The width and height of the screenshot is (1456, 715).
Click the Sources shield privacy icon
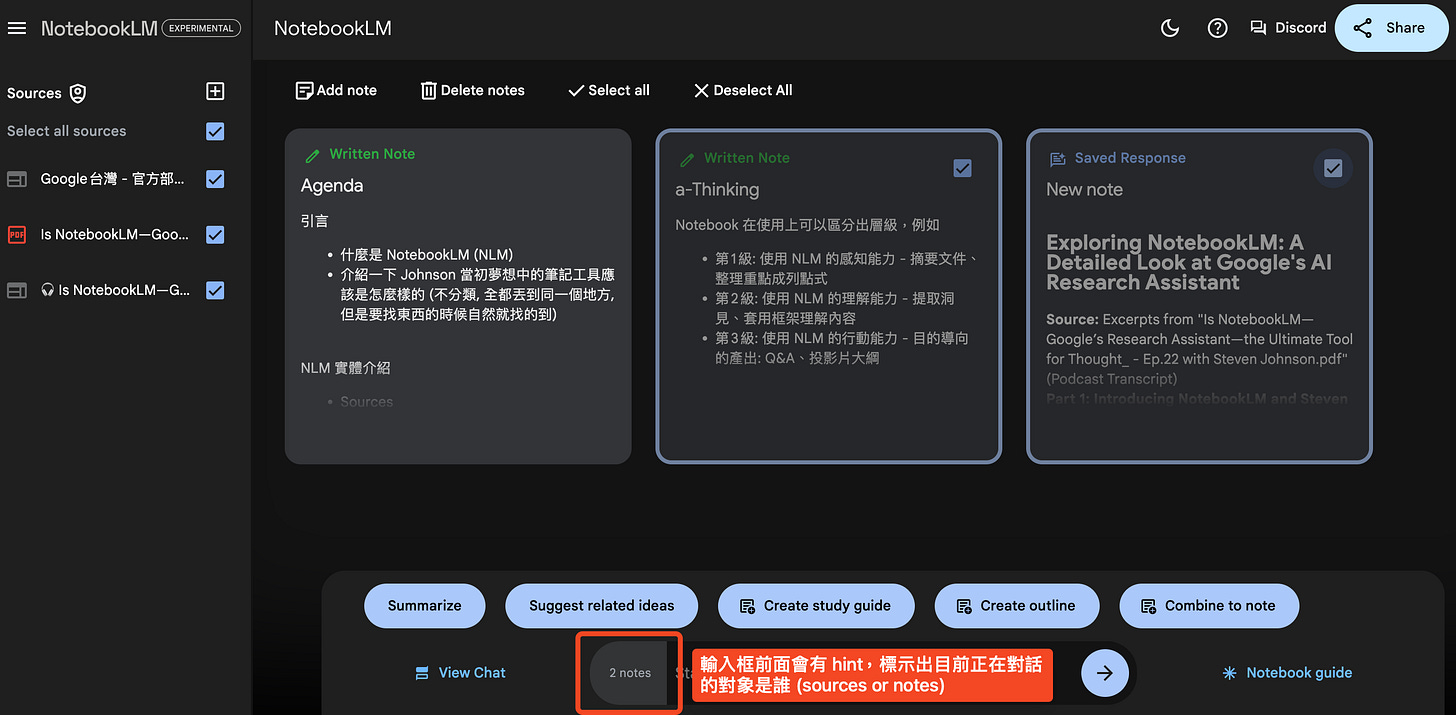[77, 93]
